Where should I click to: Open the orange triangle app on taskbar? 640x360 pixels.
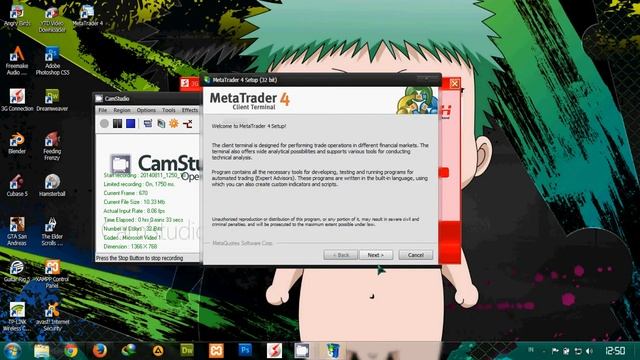pyautogui.click(x=158, y=351)
